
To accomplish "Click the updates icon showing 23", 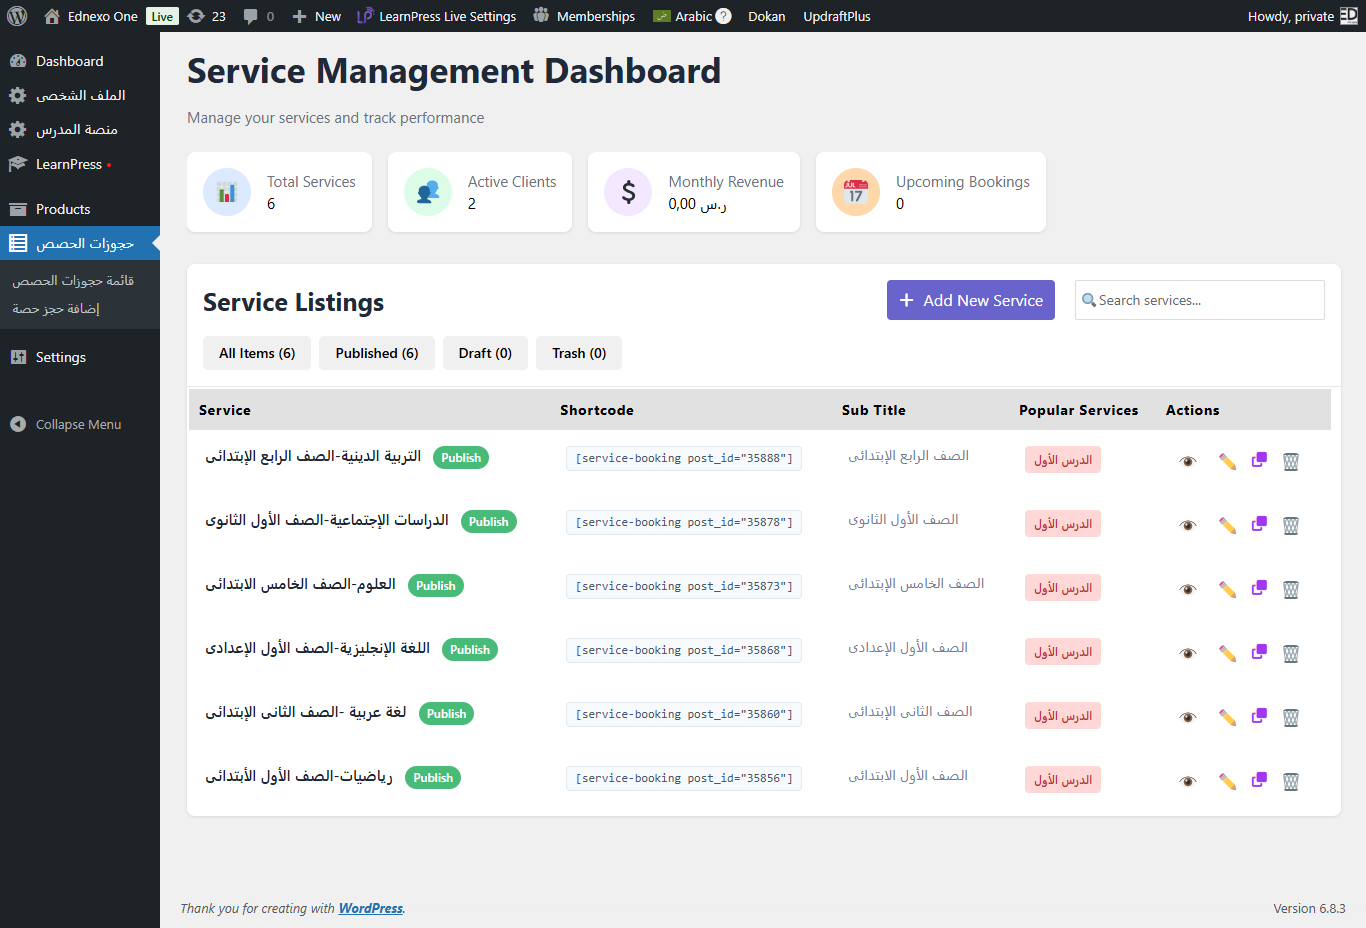I will (207, 16).
